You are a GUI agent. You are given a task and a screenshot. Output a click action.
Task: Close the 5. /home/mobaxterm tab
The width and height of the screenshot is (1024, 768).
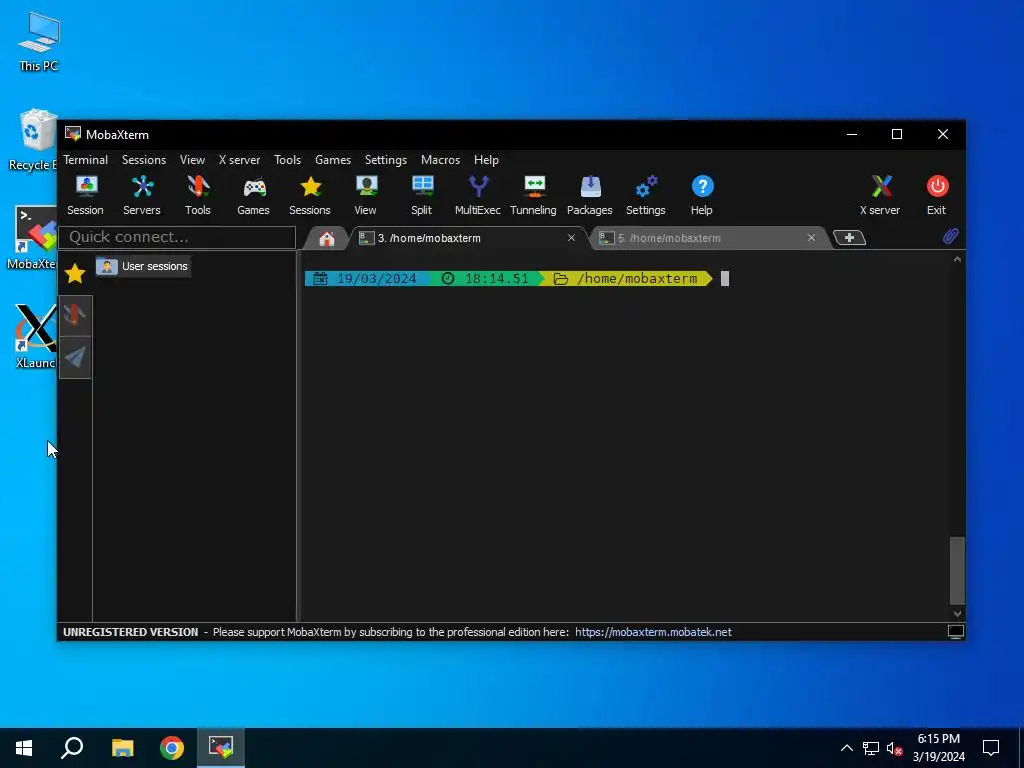click(x=811, y=238)
